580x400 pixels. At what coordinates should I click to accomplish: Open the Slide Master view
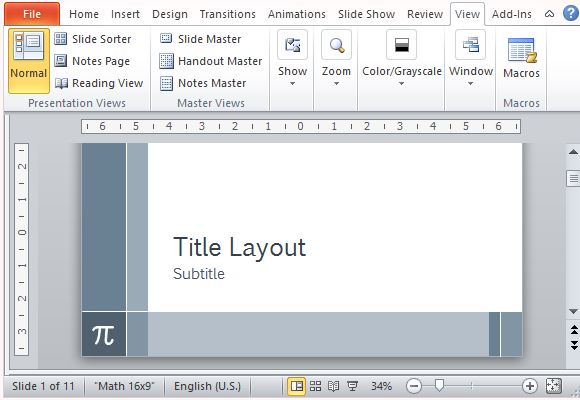(x=200, y=39)
